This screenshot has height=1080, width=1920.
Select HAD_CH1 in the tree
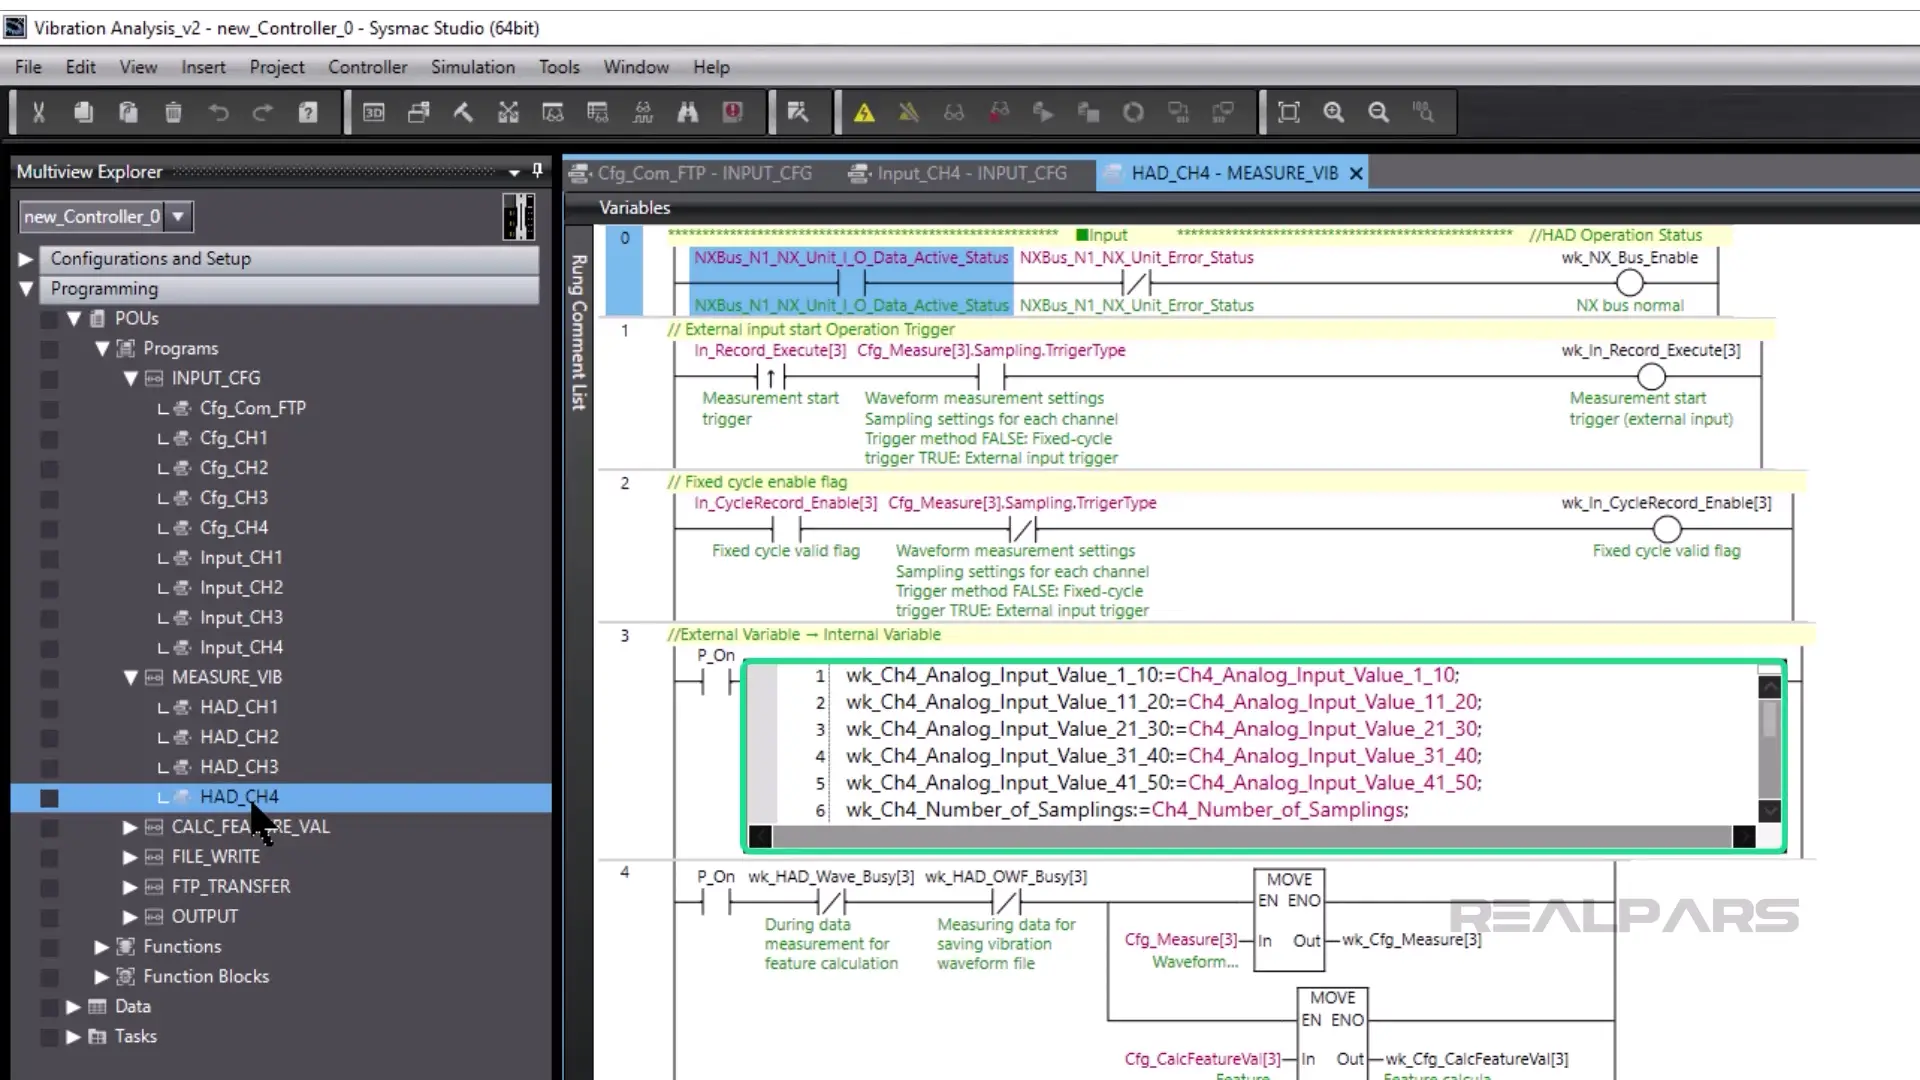(239, 707)
